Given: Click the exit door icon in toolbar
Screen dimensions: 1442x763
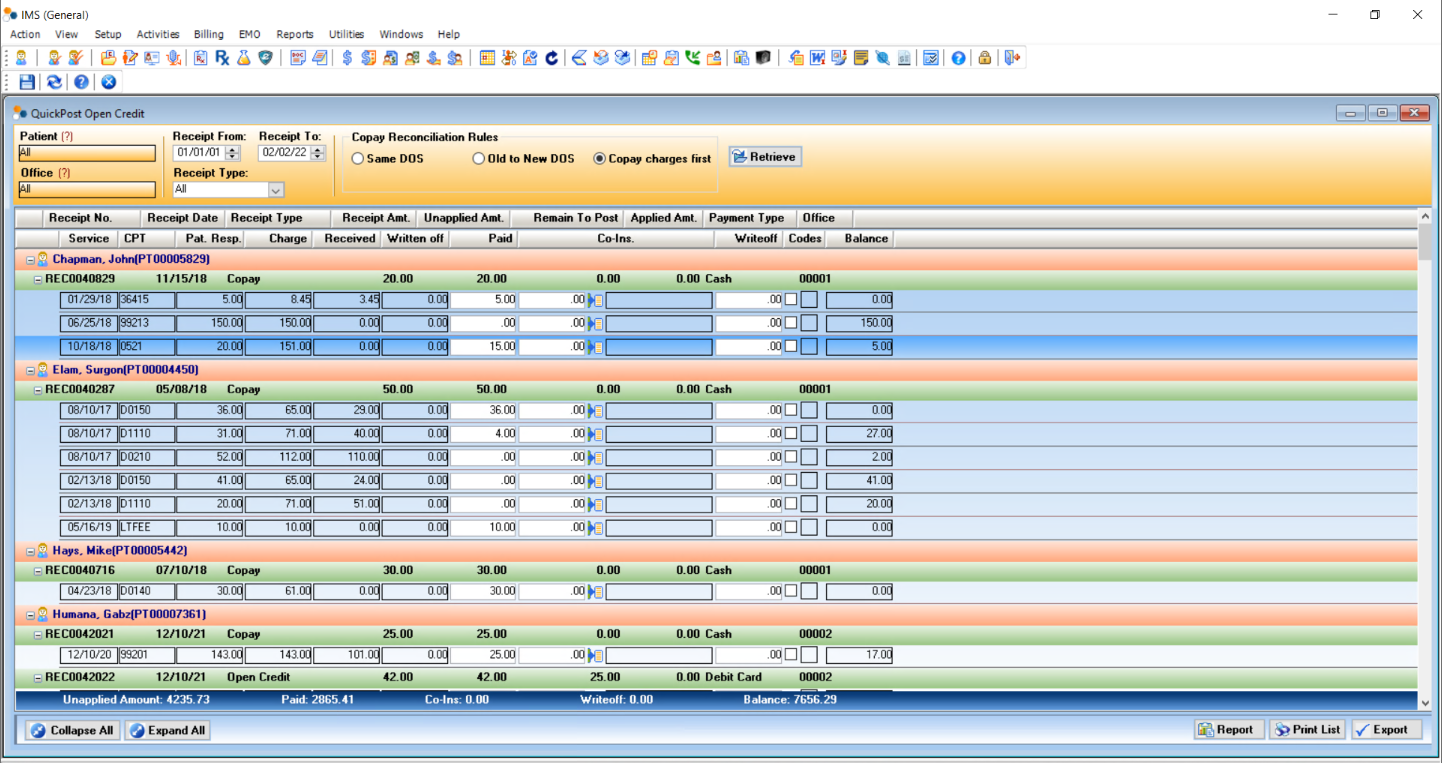Looking at the screenshot, I should tap(1012, 58).
